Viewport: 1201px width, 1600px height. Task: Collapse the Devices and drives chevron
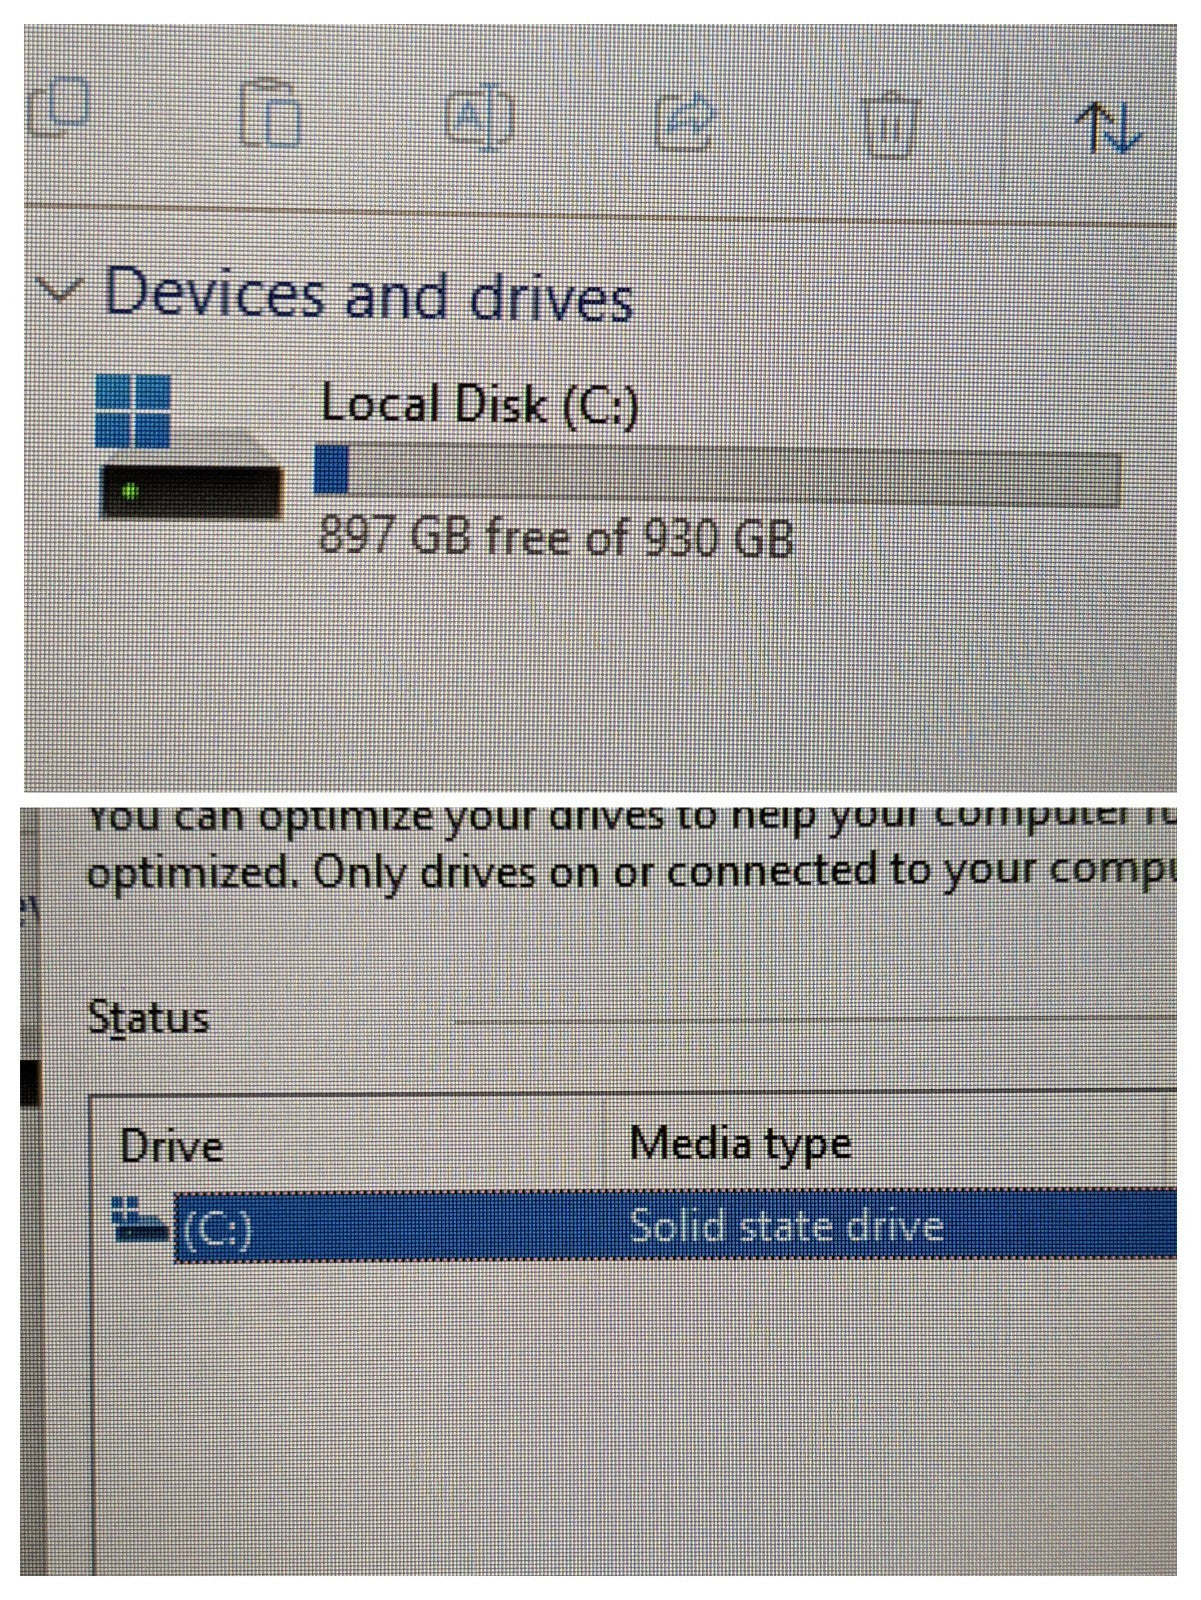pyautogui.click(x=59, y=292)
